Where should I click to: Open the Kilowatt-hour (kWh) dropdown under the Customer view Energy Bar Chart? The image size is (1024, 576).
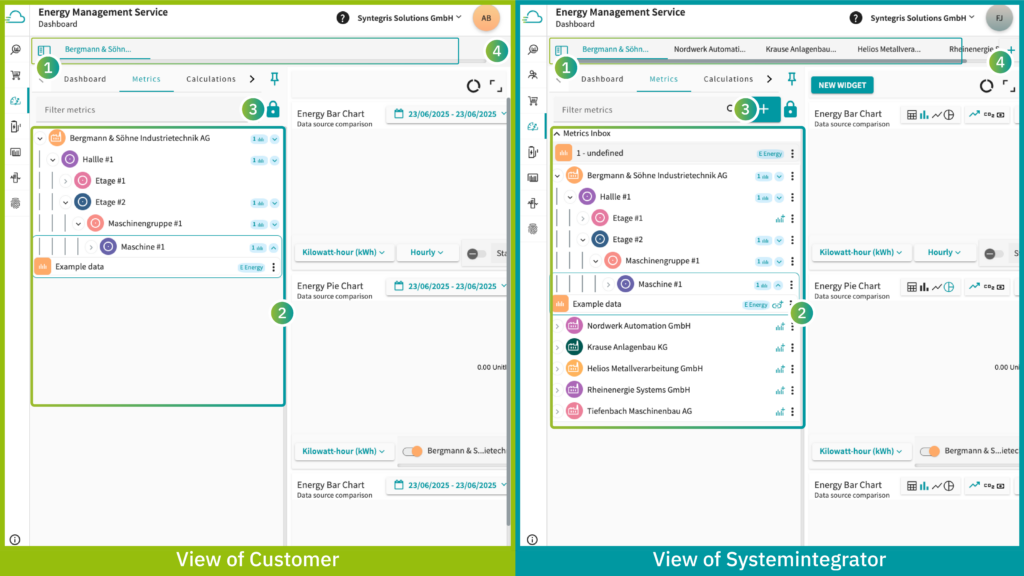click(x=344, y=253)
